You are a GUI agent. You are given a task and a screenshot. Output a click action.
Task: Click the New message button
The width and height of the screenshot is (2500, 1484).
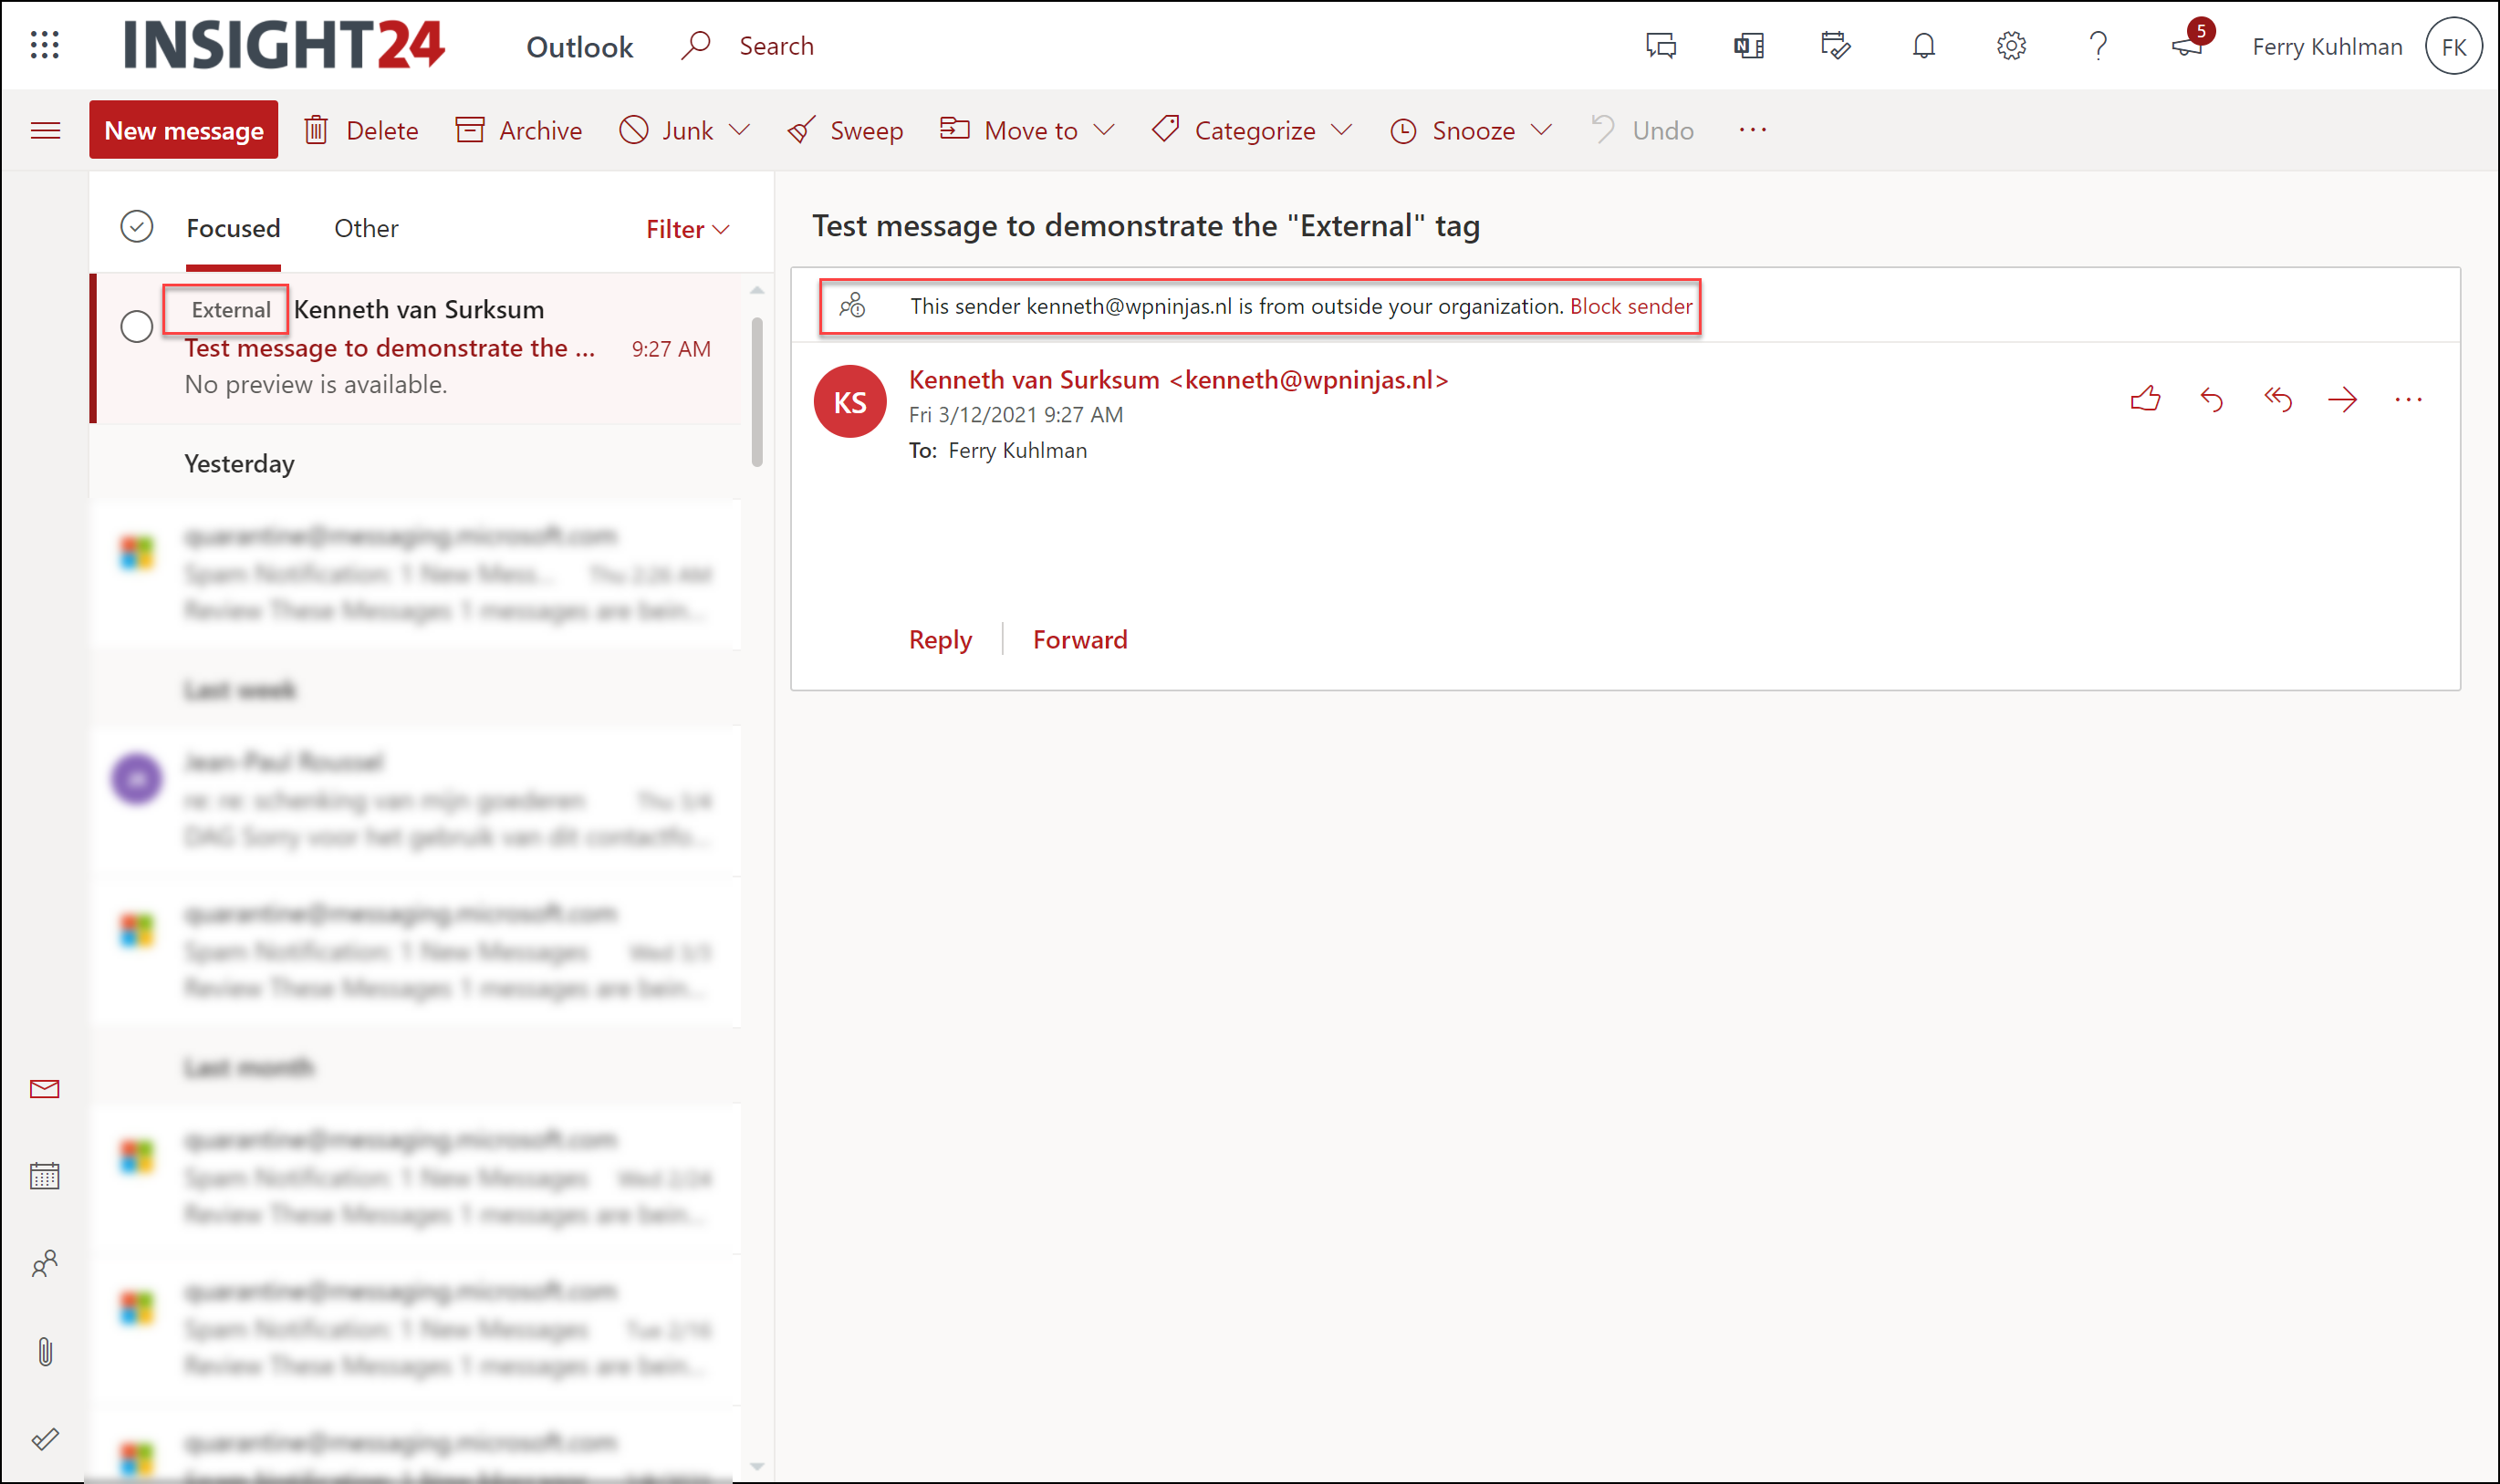click(x=184, y=130)
